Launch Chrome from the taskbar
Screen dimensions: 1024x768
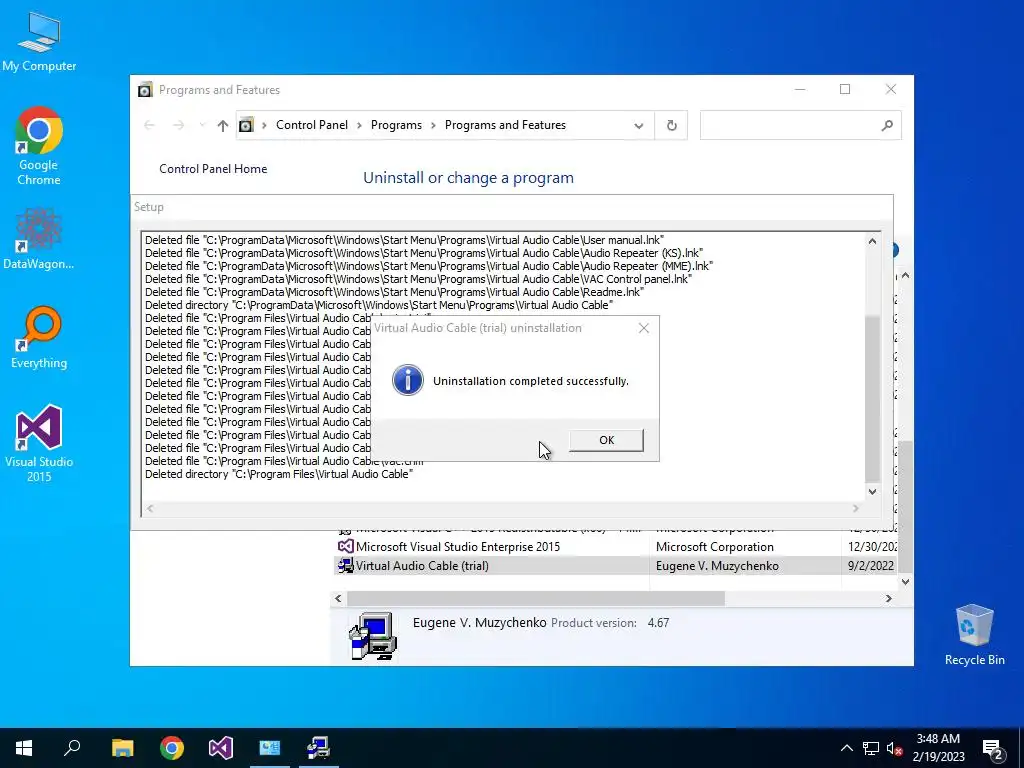172,748
